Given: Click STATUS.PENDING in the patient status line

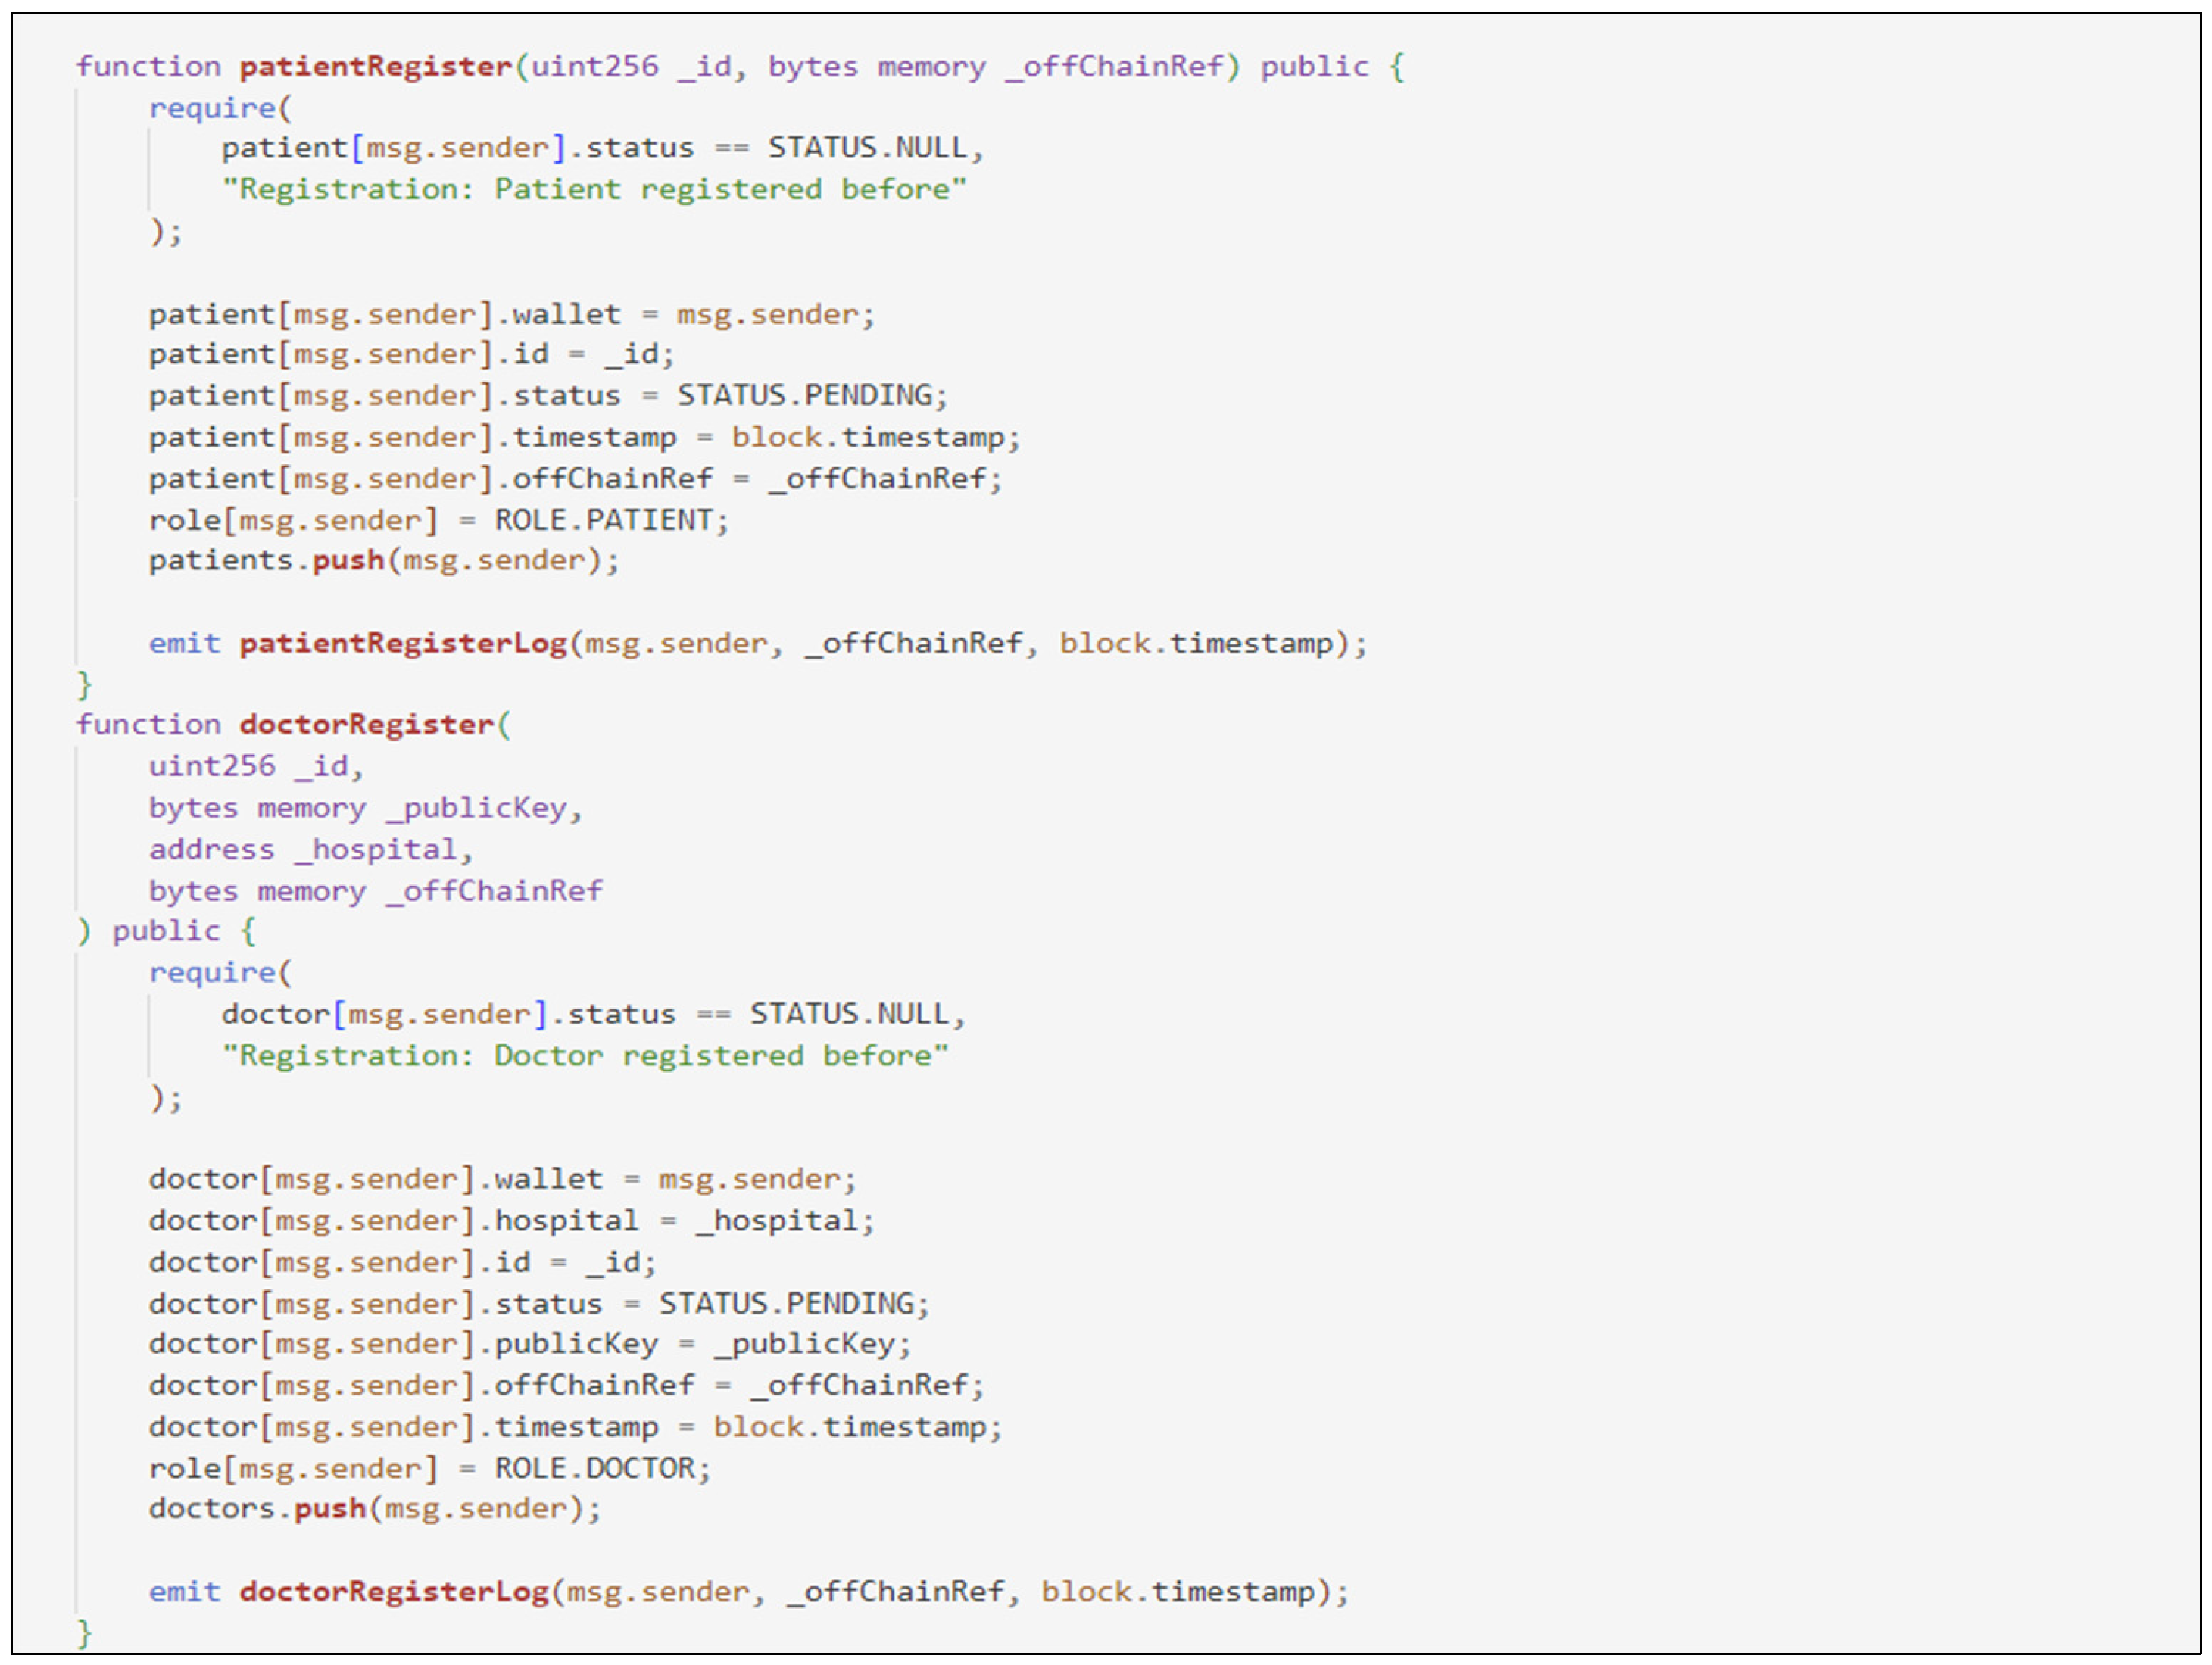Looking at the screenshot, I should pos(811,396).
